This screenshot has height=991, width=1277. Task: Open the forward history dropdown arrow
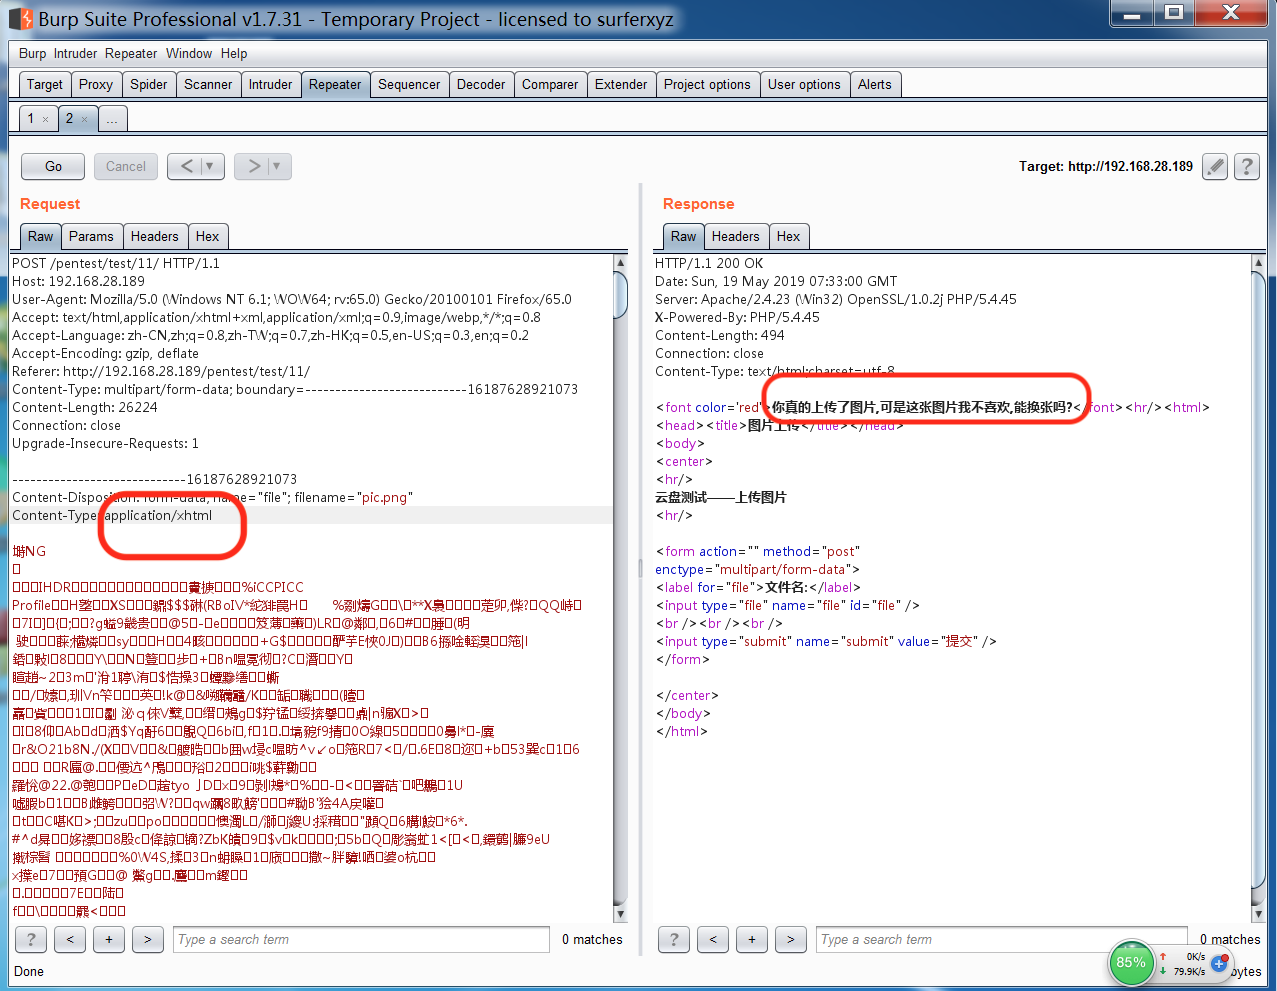click(x=277, y=166)
